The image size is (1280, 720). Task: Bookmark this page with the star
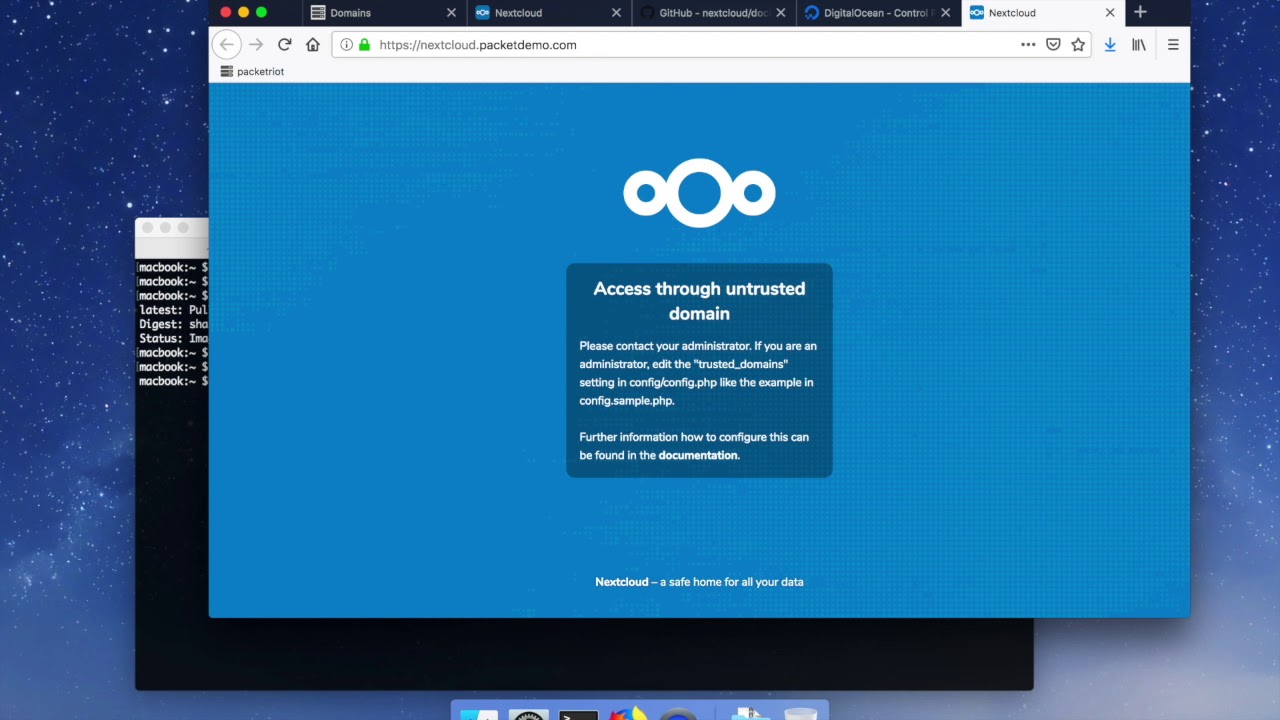click(x=1078, y=45)
